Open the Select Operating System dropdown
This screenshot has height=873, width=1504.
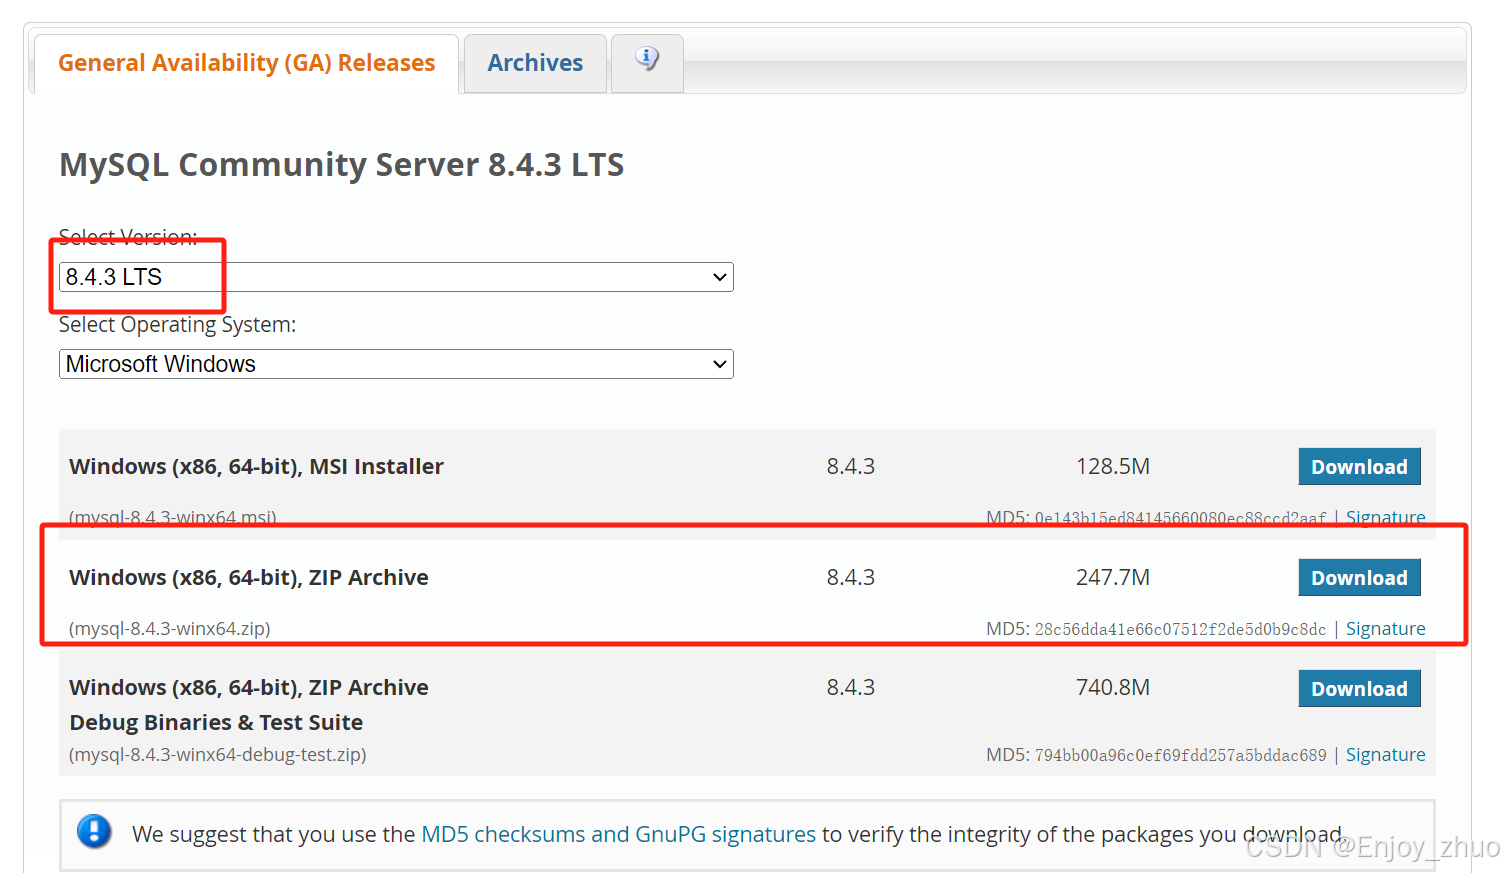click(x=396, y=364)
